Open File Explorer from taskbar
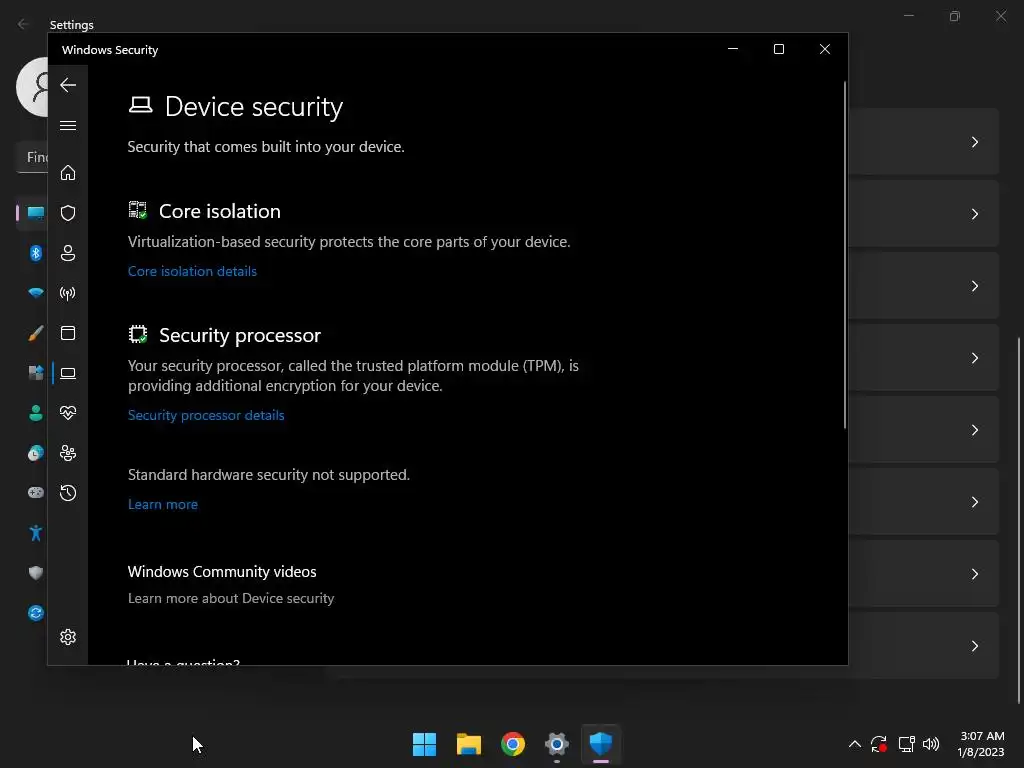The height and width of the screenshot is (768, 1024). pos(469,744)
